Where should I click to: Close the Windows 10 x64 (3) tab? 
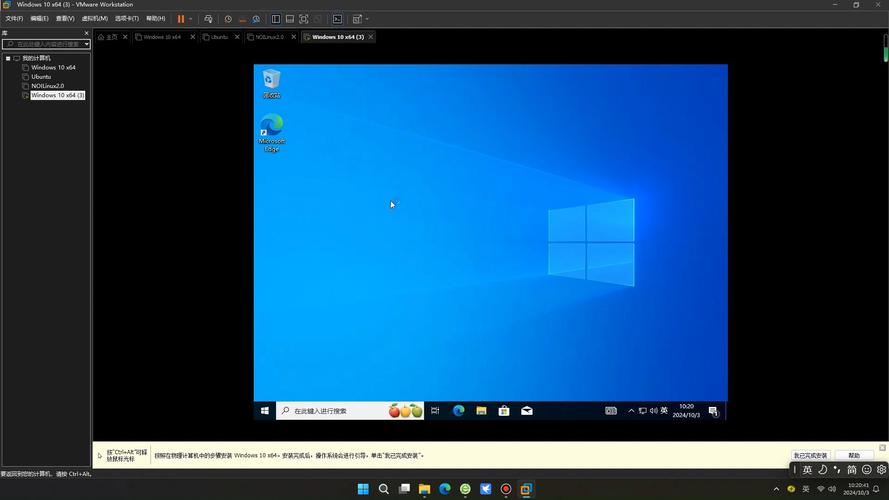tap(371, 37)
